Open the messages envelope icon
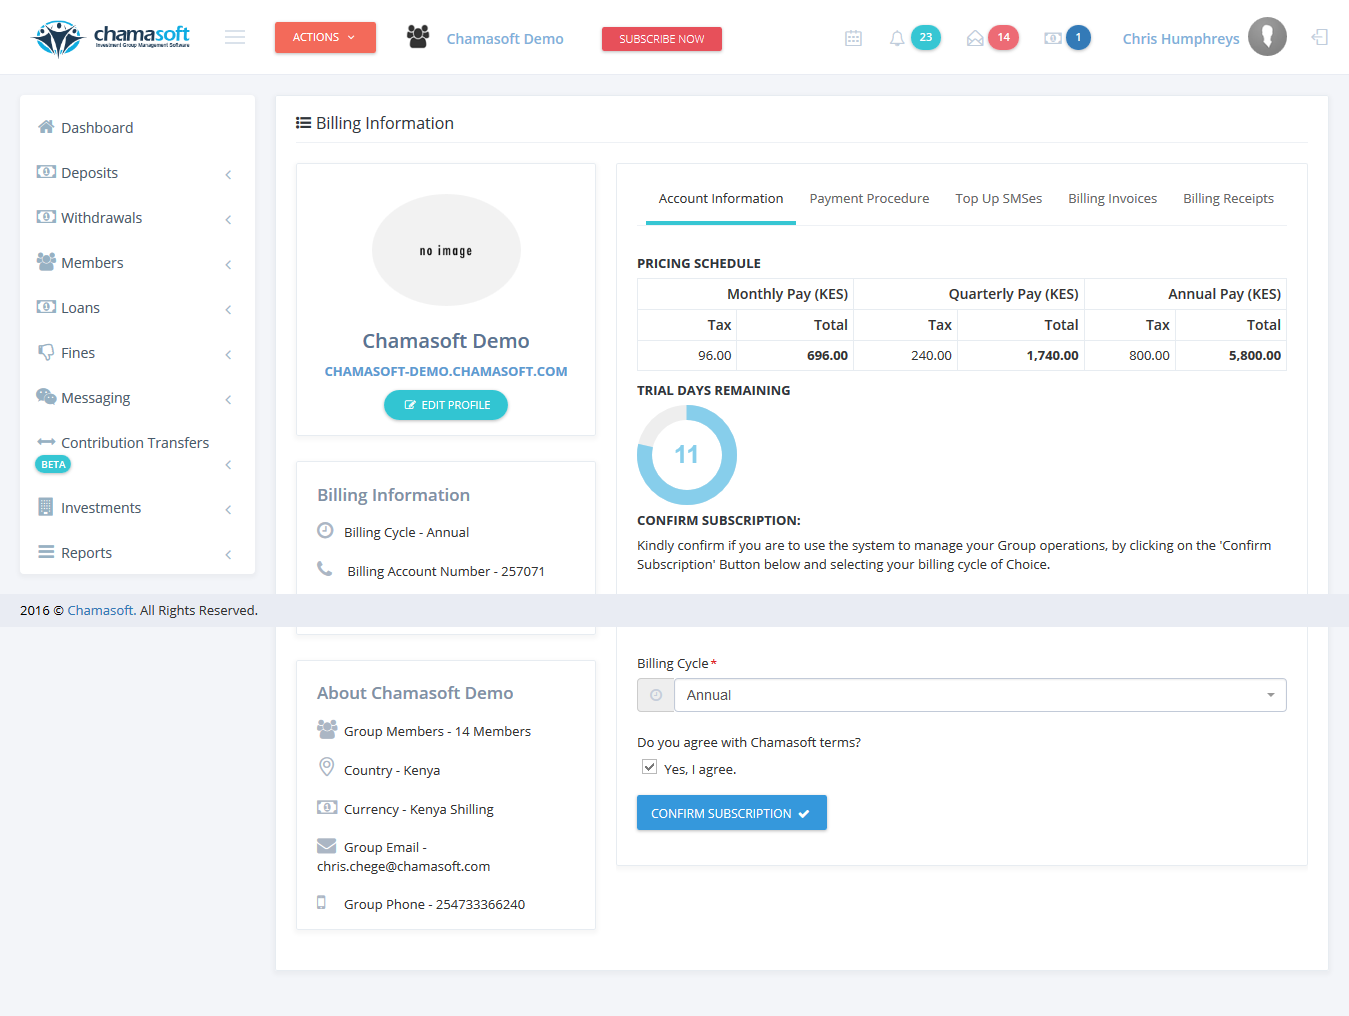Viewport: 1349px width, 1016px height. 975,38
